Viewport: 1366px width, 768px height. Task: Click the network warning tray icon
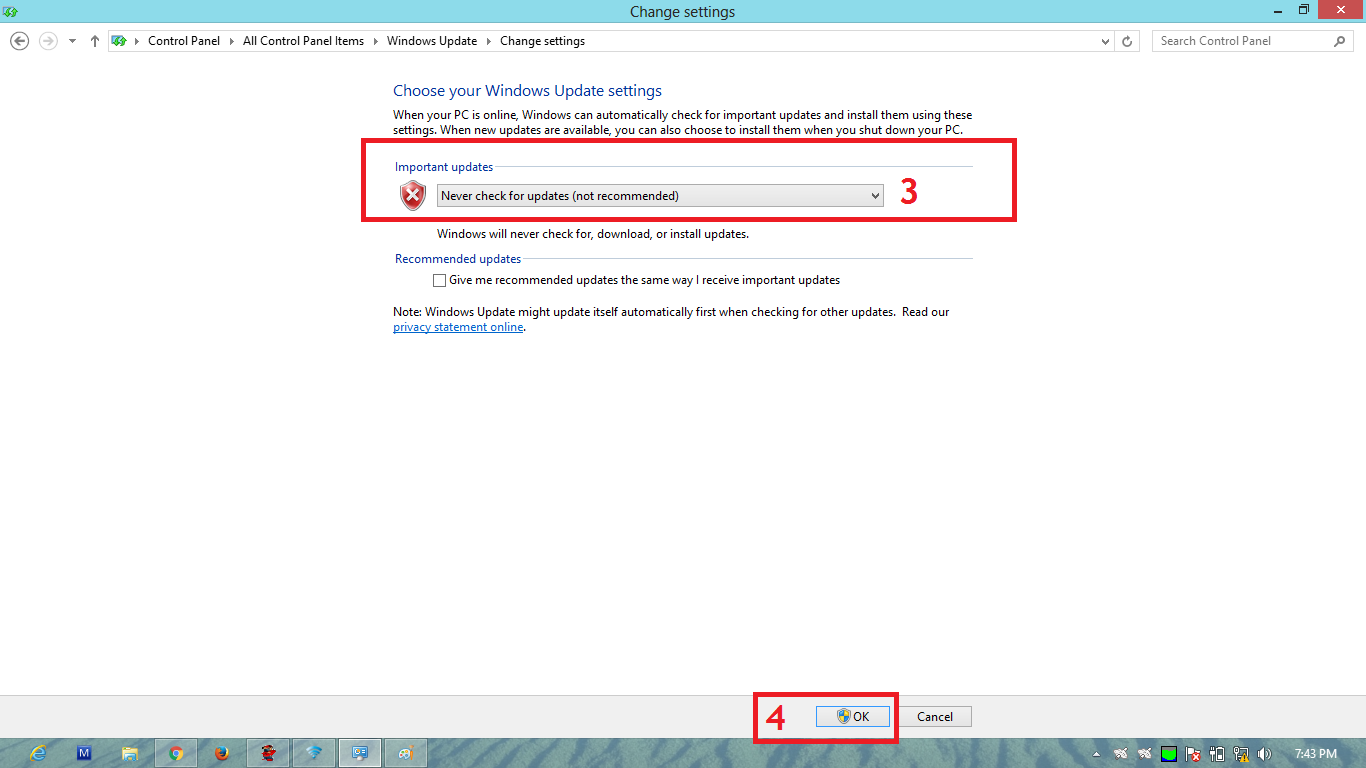[x=1241, y=754]
